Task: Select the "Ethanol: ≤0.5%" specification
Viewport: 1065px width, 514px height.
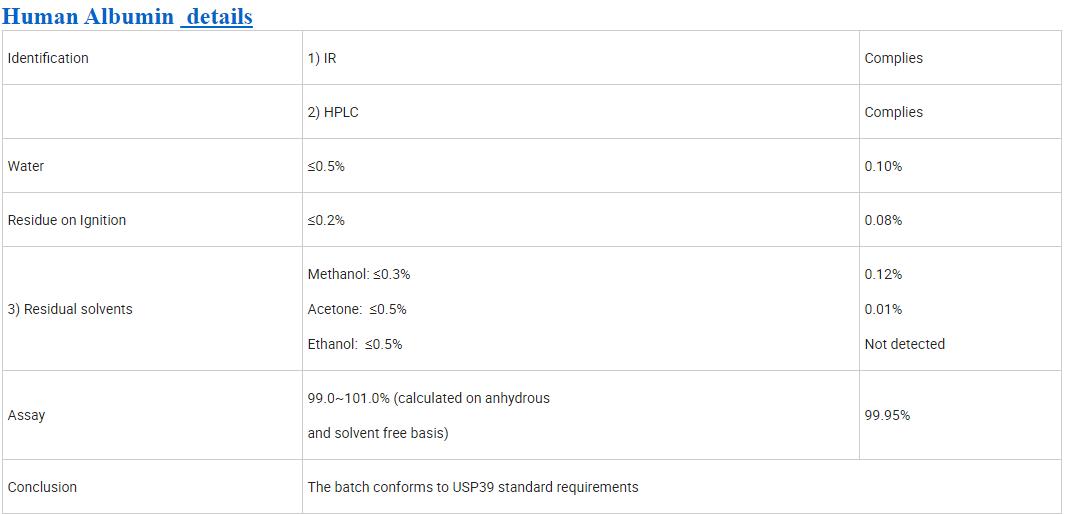Action: [x=355, y=344]
